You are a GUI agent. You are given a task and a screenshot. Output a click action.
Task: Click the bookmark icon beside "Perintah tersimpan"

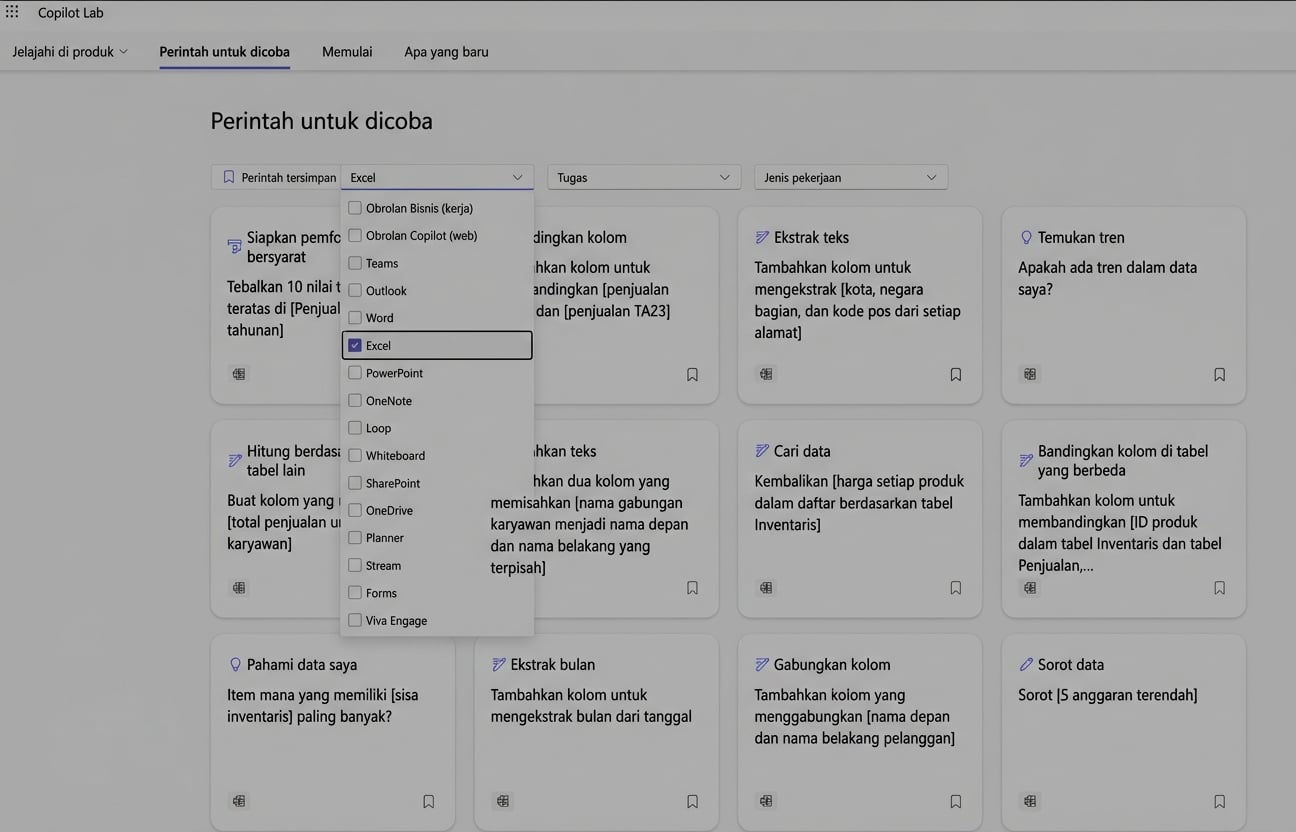pos(227,176)
